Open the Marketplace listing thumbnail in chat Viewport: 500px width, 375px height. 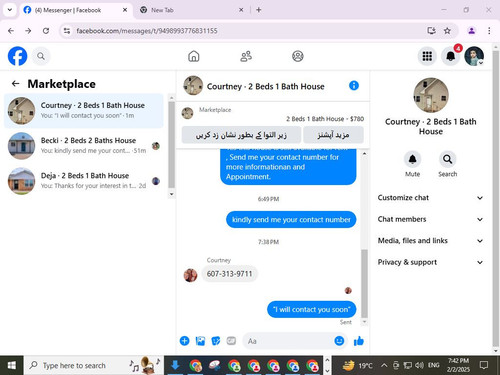click(187, 113)
